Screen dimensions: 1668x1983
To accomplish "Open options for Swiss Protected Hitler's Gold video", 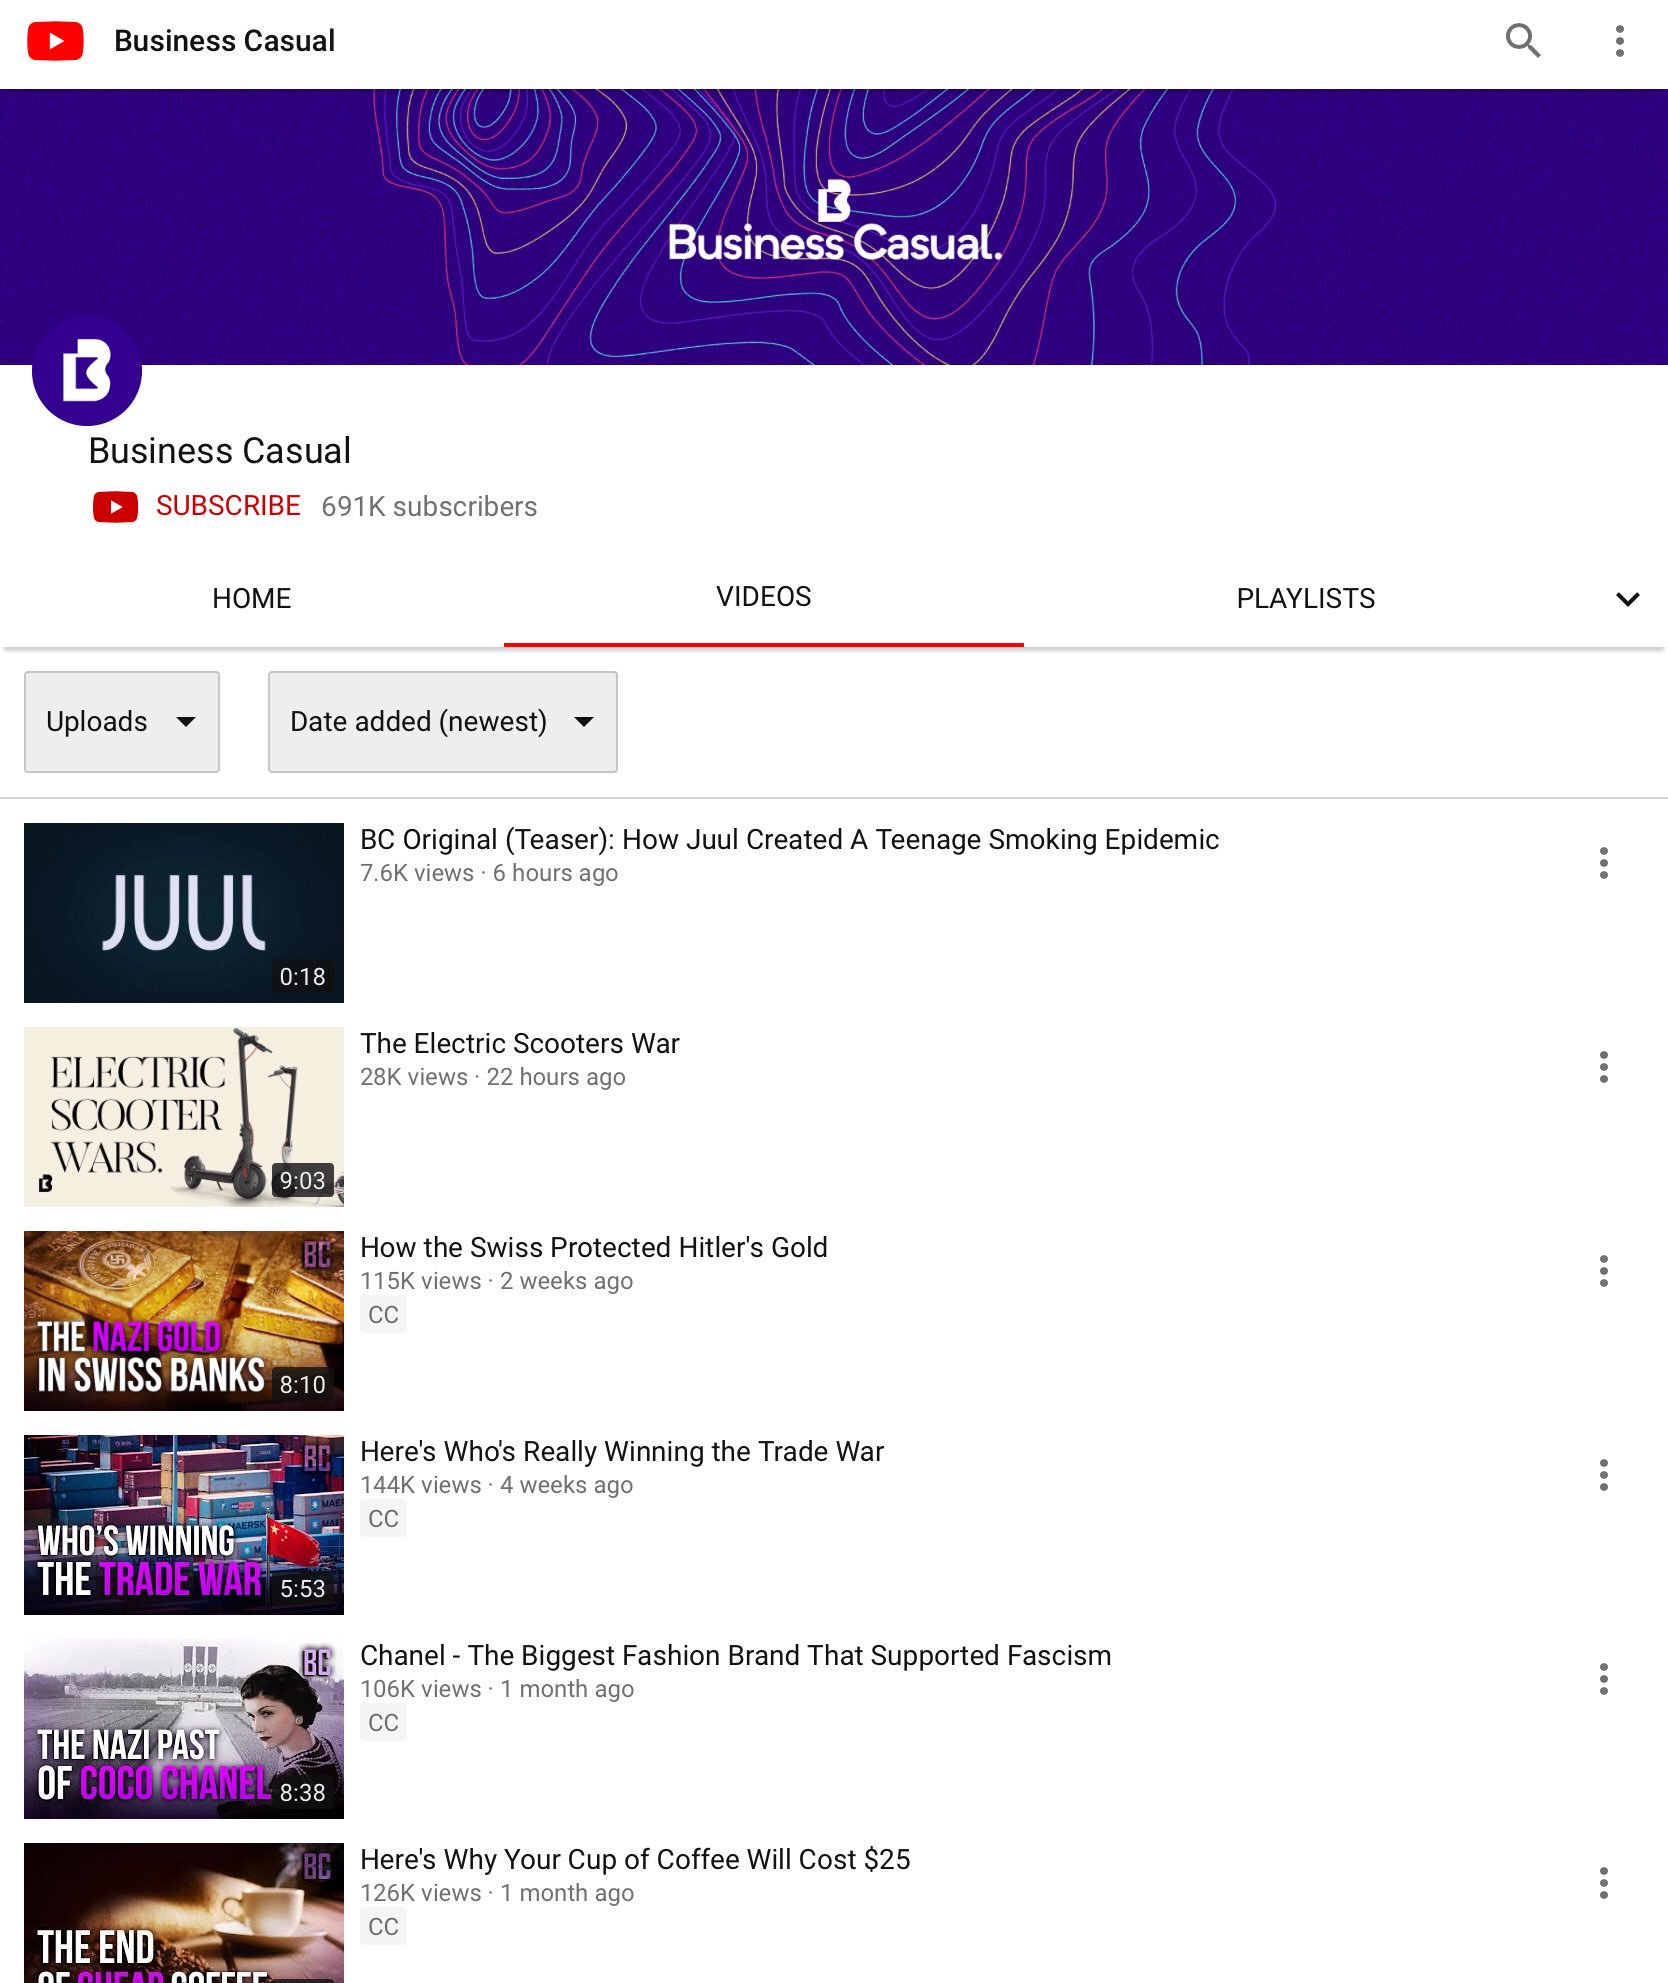I will (x=1603, y=1271).
